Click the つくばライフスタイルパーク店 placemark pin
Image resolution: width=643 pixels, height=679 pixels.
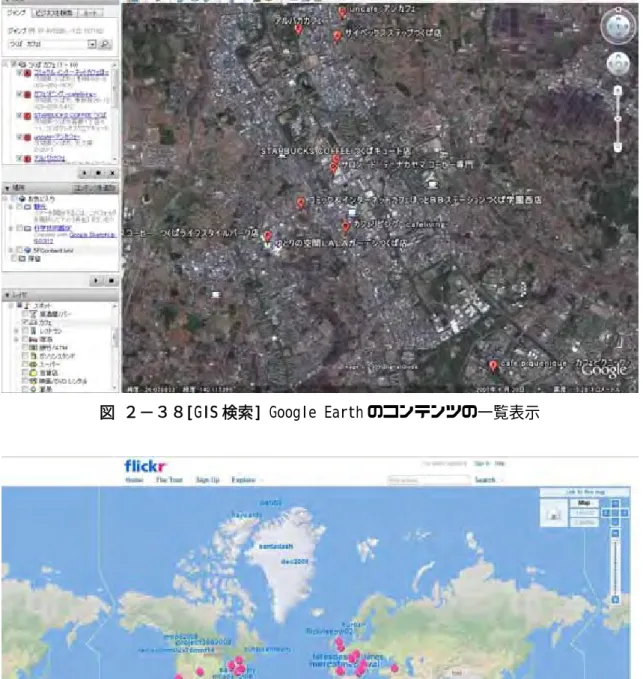[268, 236]
